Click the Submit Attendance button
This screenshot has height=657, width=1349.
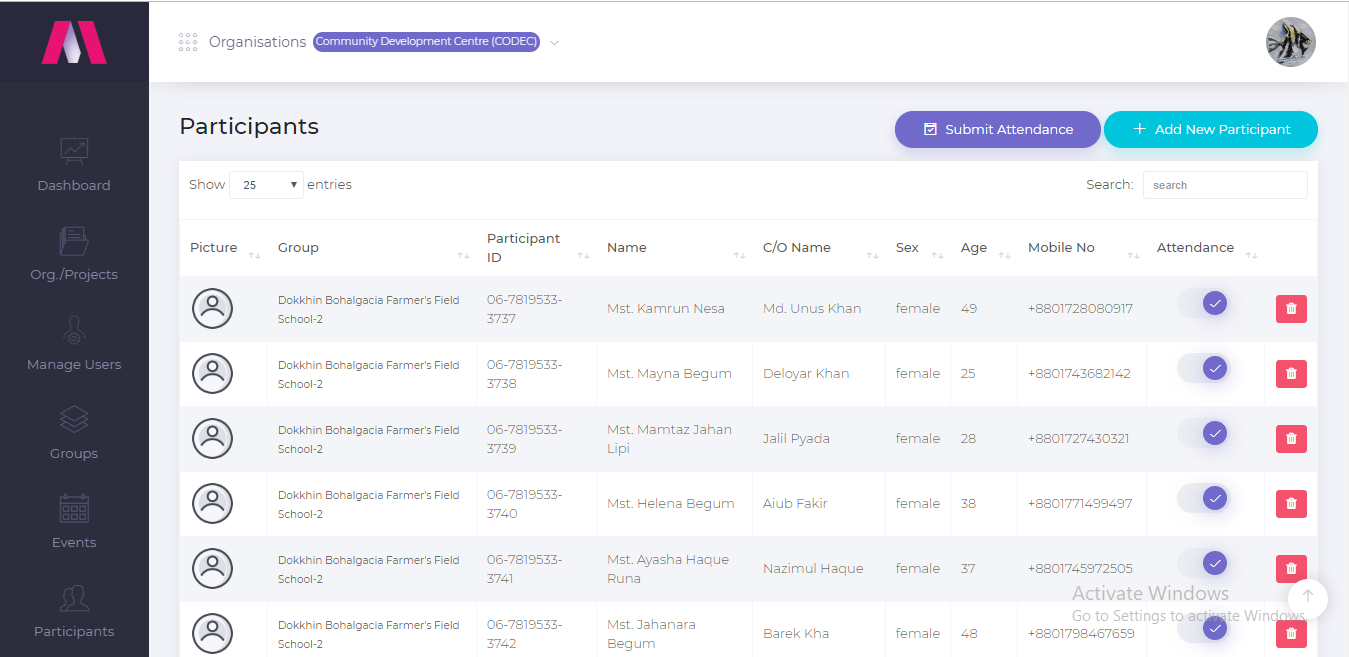tap(997, 129)
